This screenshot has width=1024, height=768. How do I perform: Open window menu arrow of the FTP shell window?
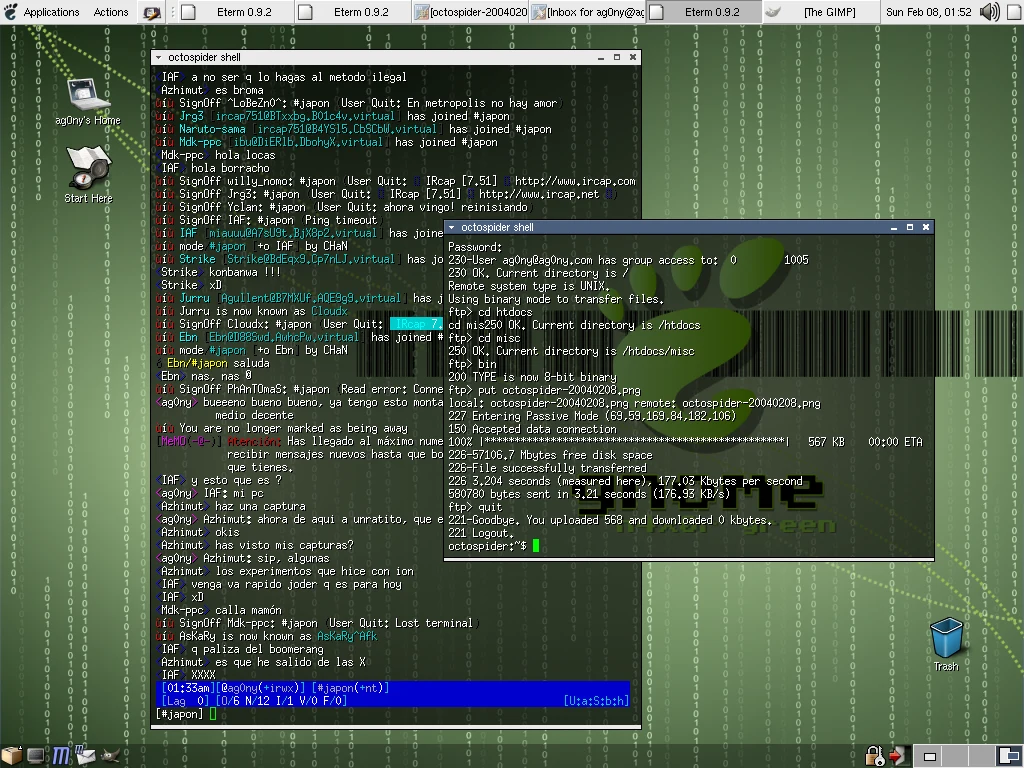[452, 227]
